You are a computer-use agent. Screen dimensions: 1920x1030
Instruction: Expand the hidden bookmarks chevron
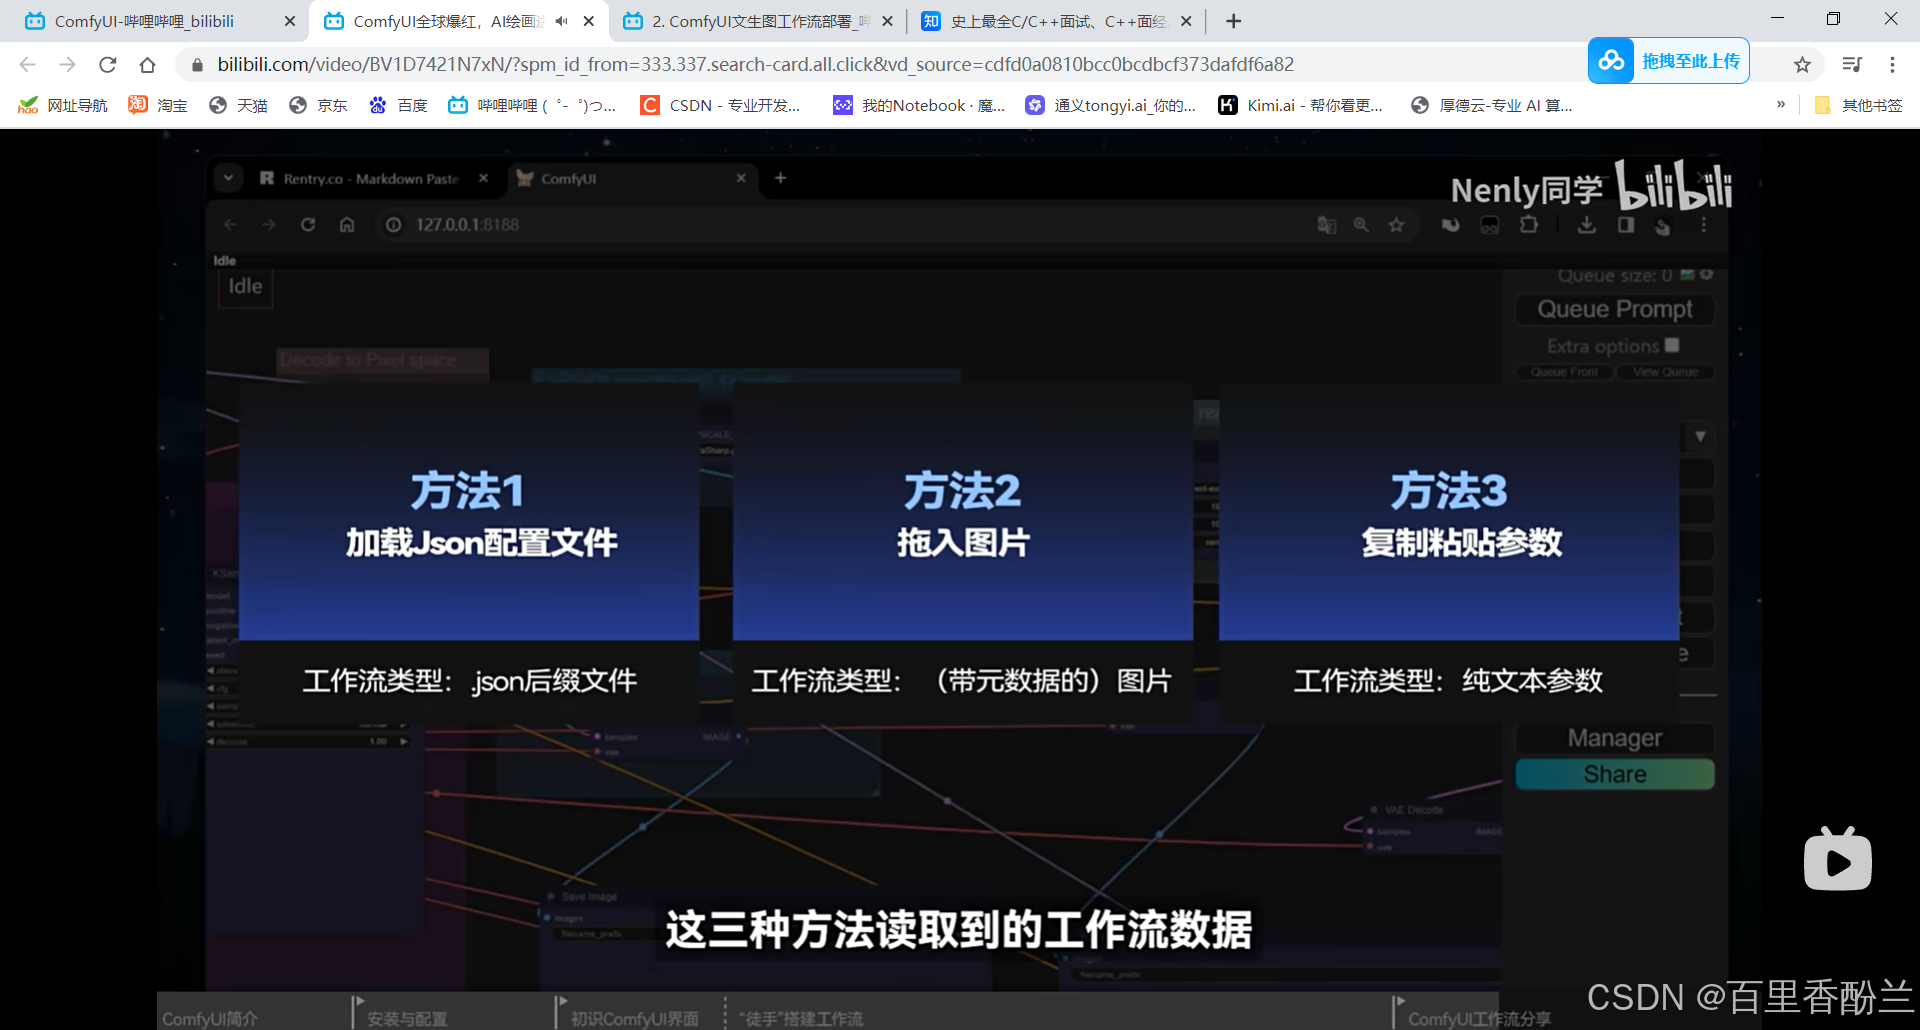[1781, 104]
